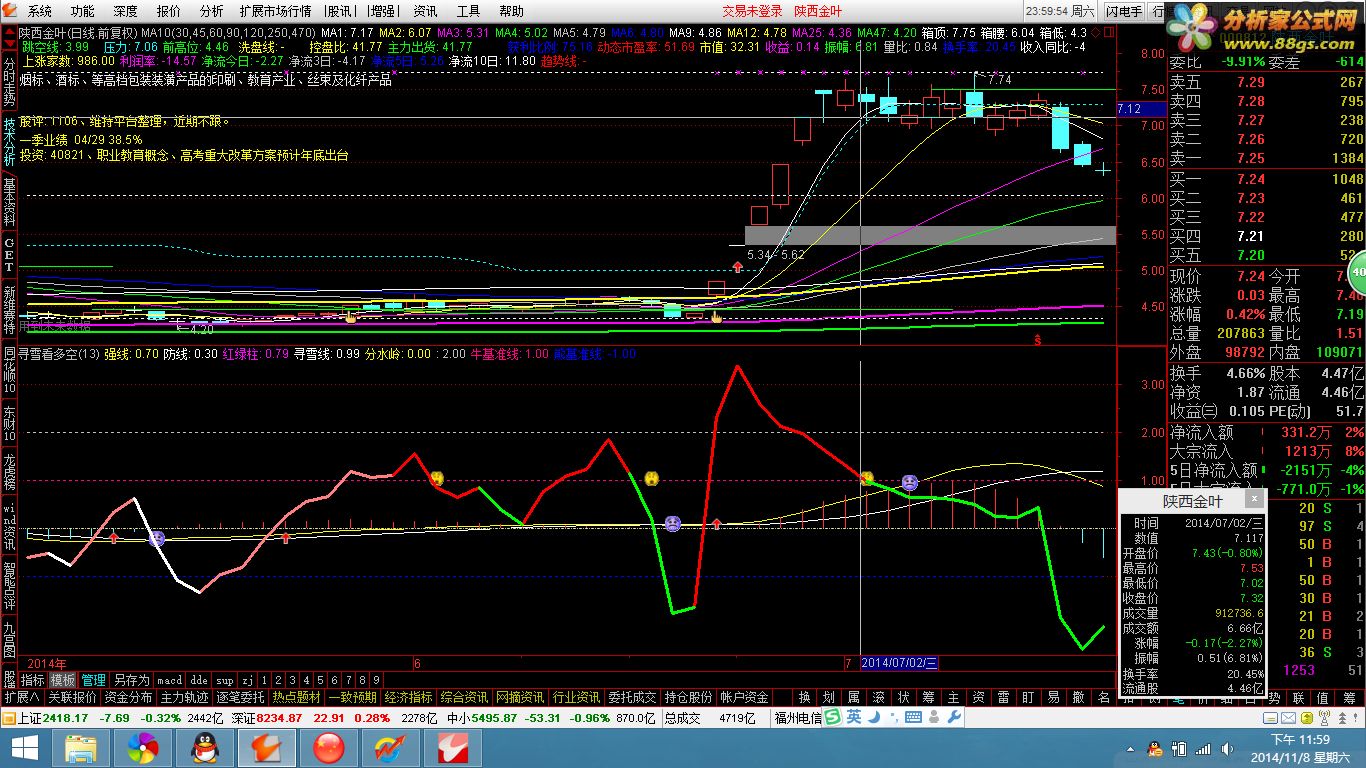Select the dde indicator tab
Viewport: 1366px width, 768px height.
coord(199,680)
